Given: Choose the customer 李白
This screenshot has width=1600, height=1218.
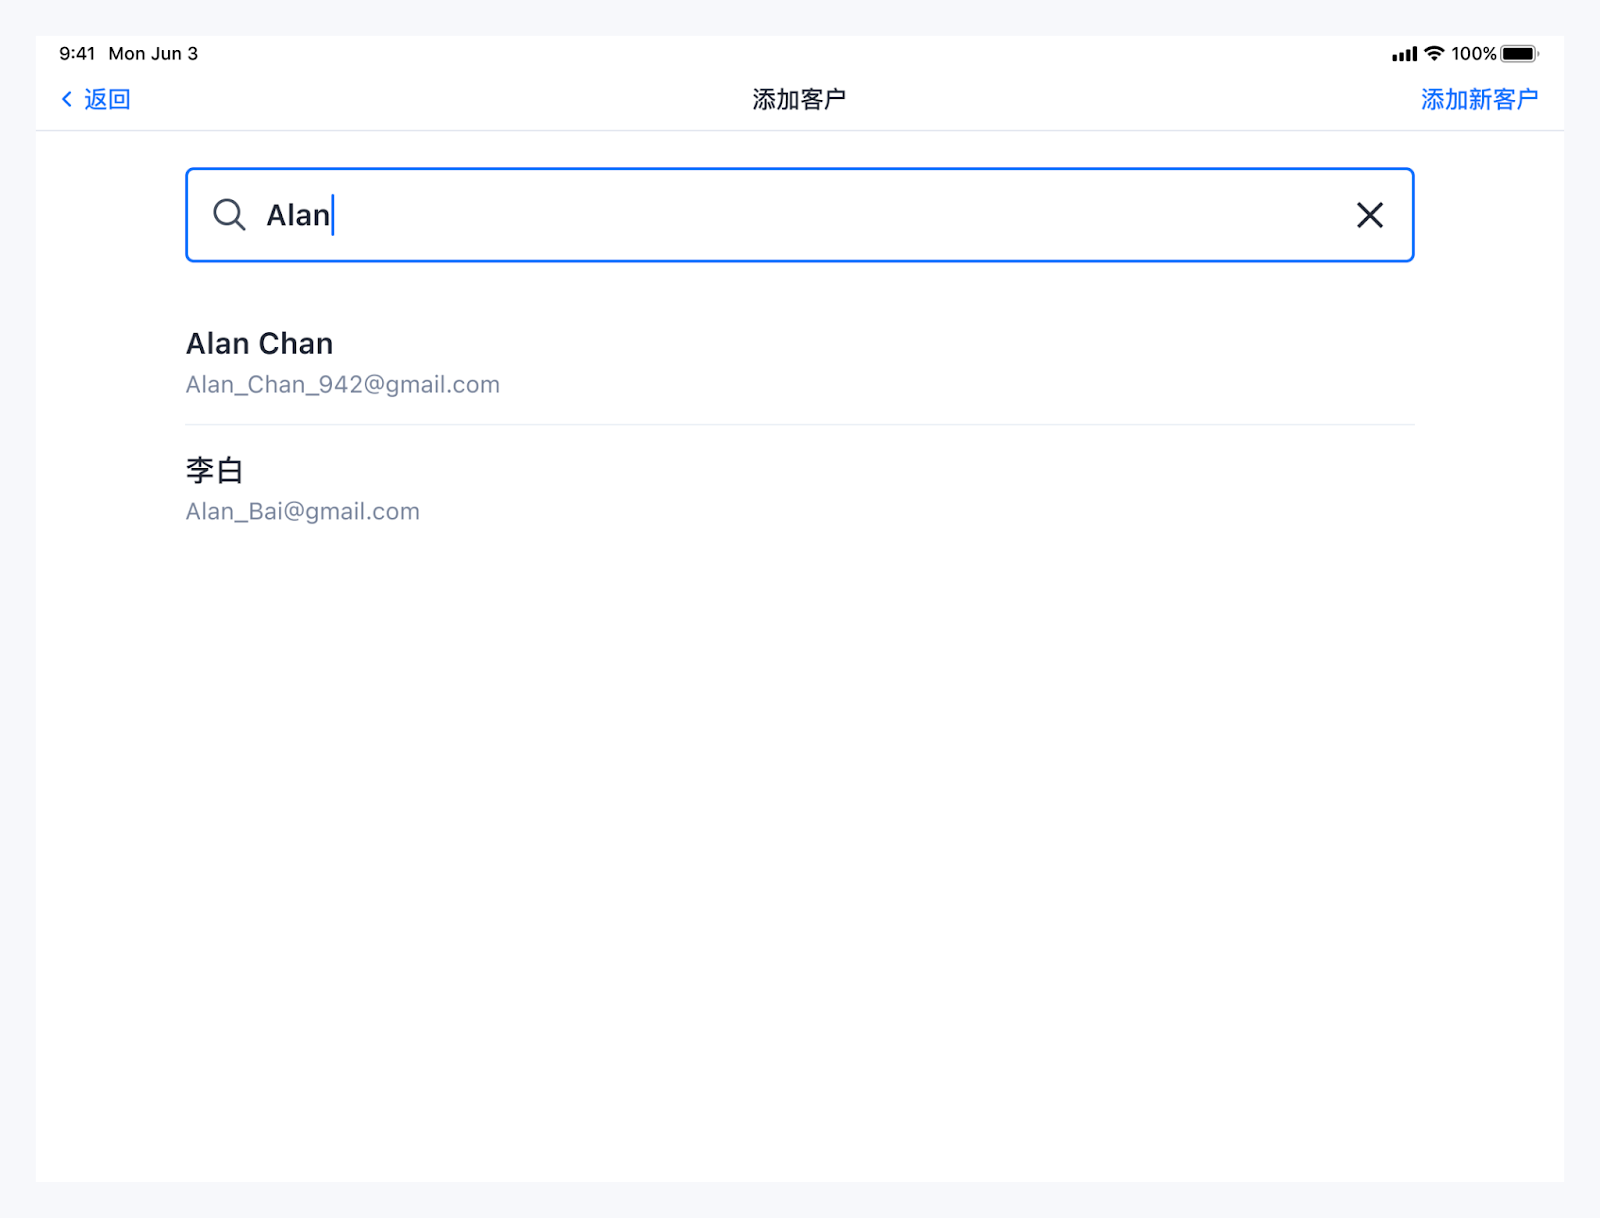Looking at the screenshot, I should click(214, 470).
